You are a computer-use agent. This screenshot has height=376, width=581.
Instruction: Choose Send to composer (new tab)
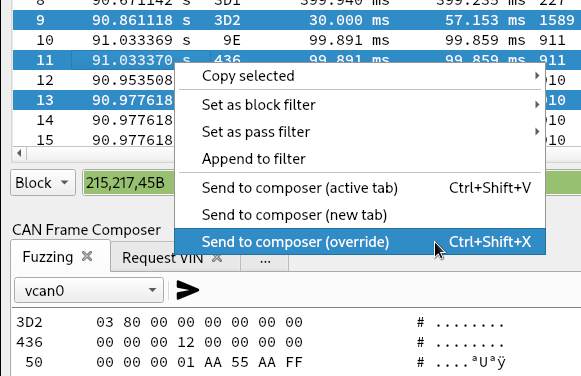360,215
